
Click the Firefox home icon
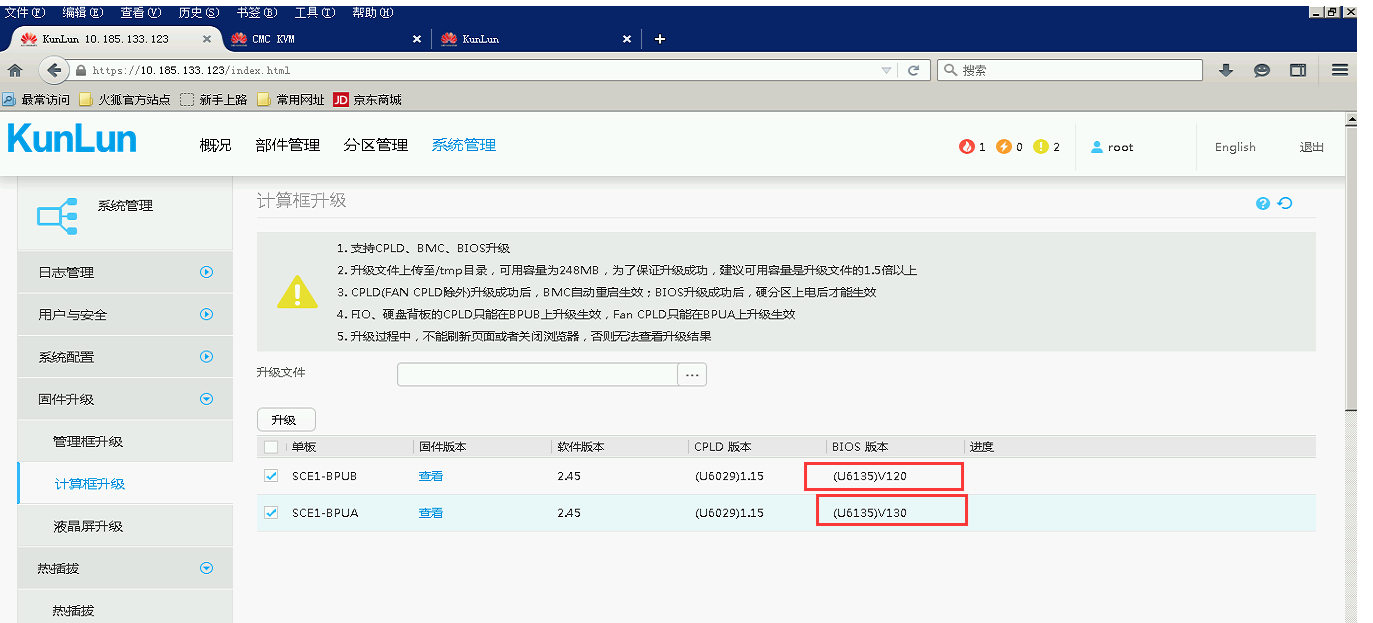[x=15, y=70]
